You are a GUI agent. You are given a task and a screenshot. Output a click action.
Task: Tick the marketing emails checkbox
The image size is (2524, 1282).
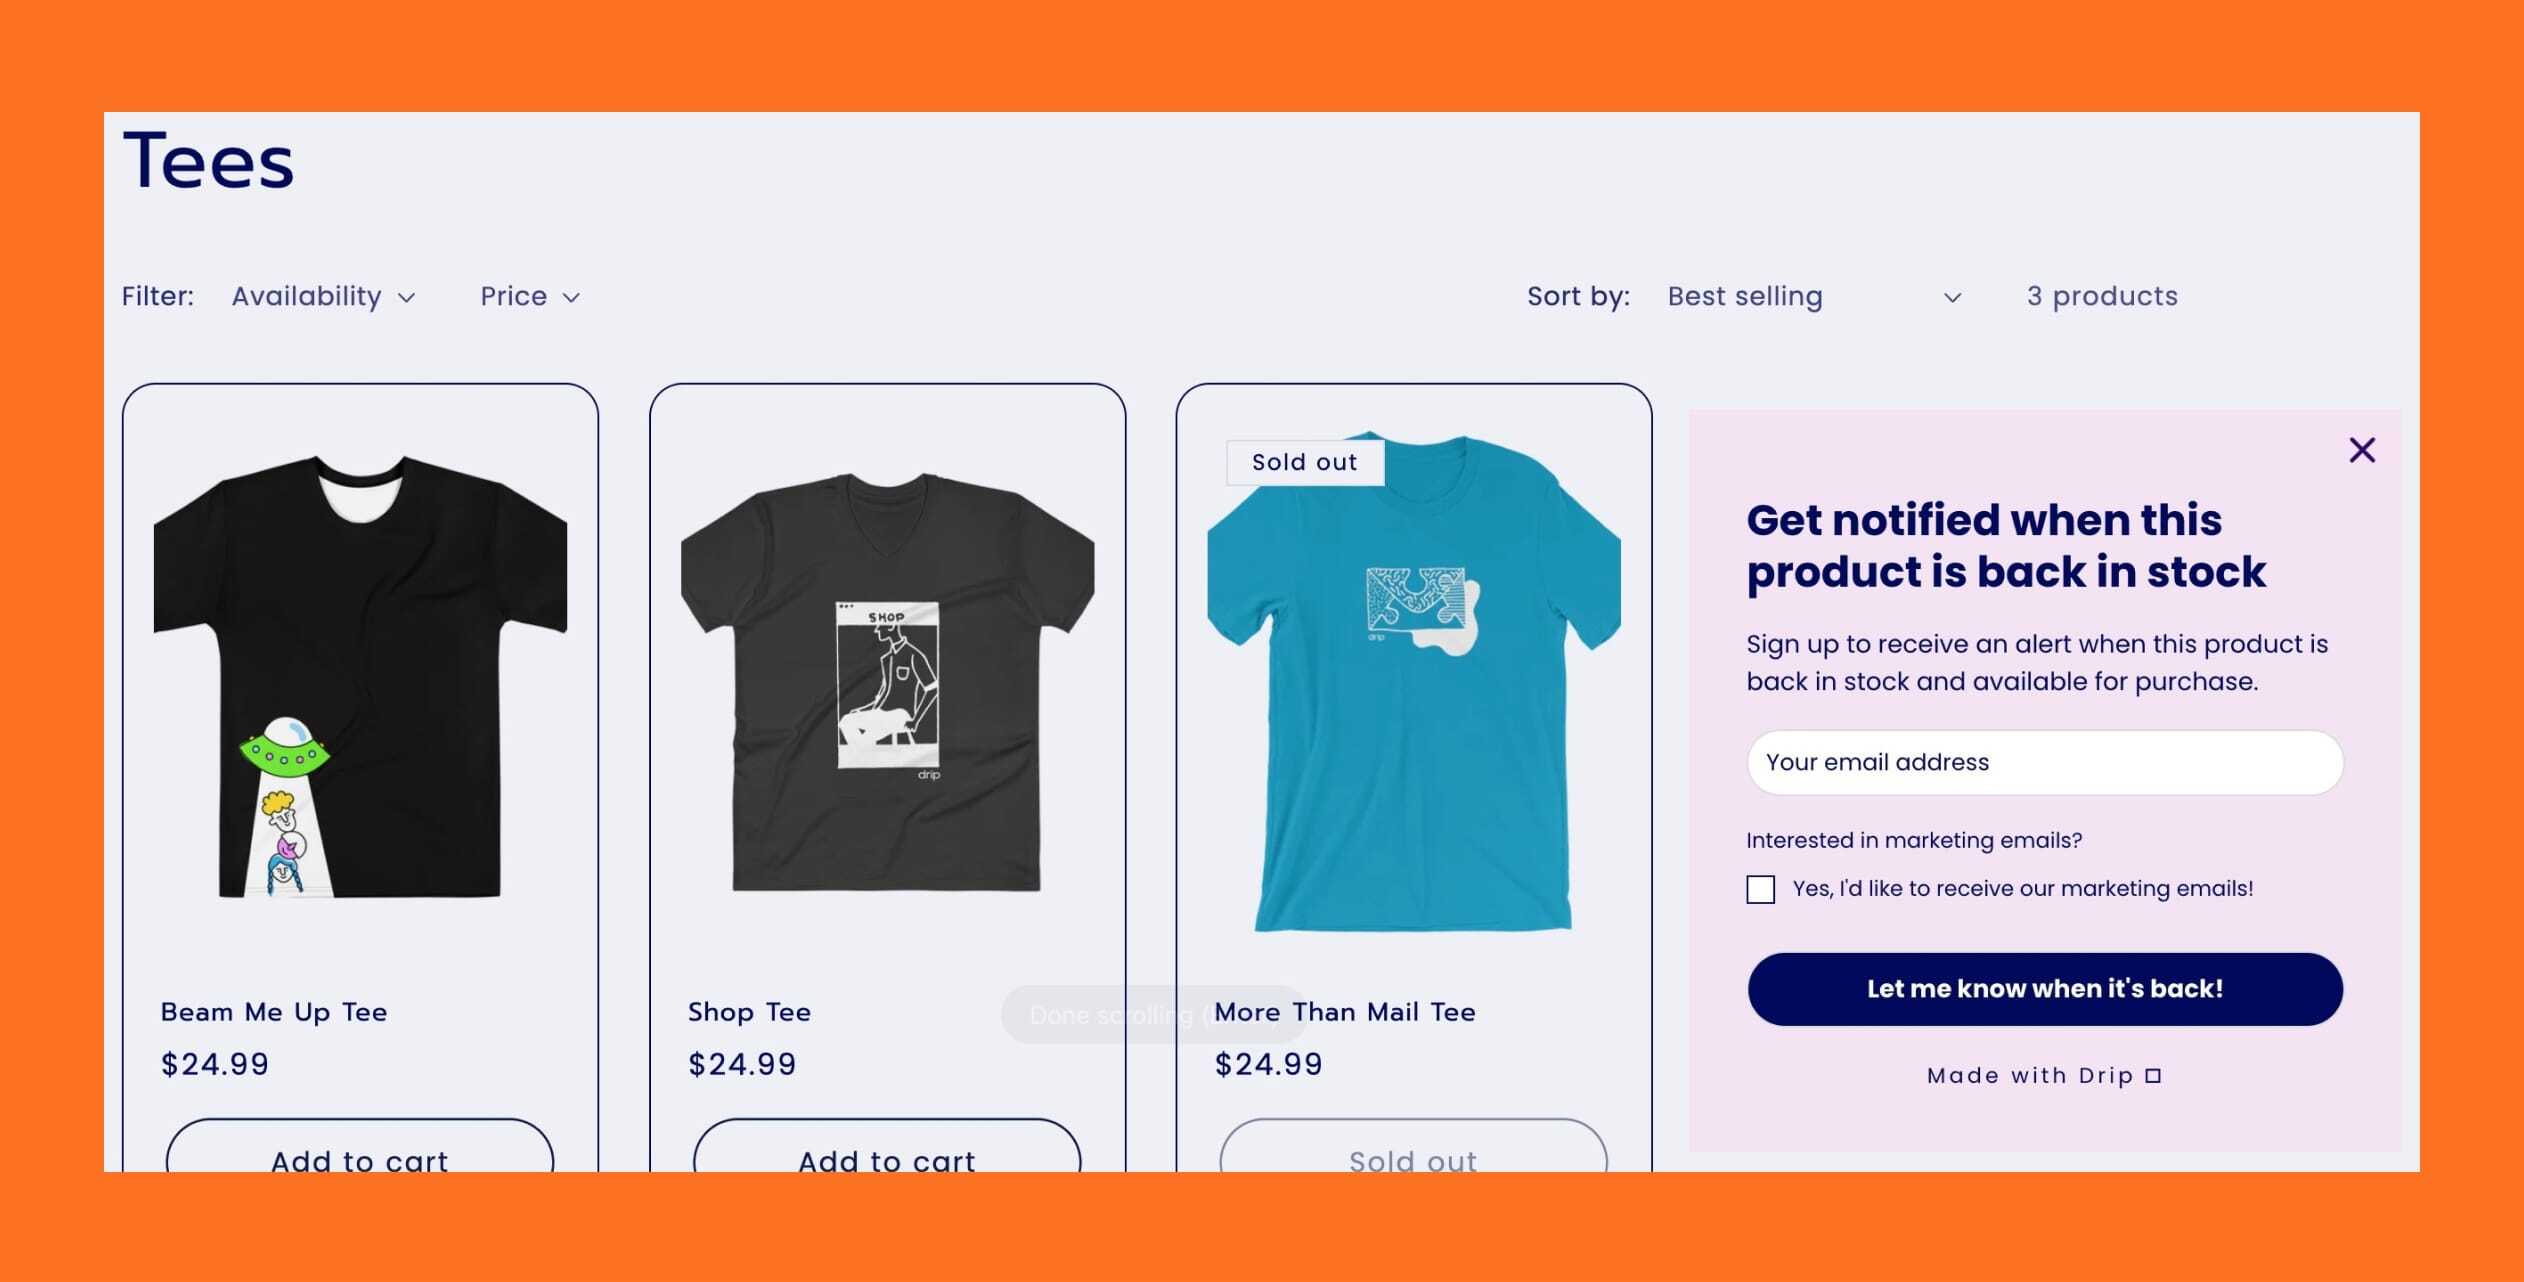pyautogui.click(x=1760, y=889)
